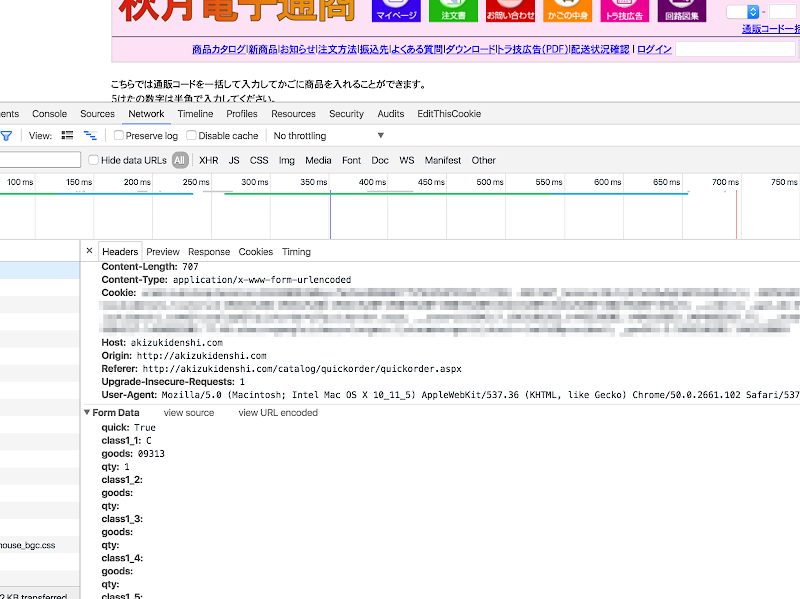Switch to the Timing detail tab

(296, 252)
